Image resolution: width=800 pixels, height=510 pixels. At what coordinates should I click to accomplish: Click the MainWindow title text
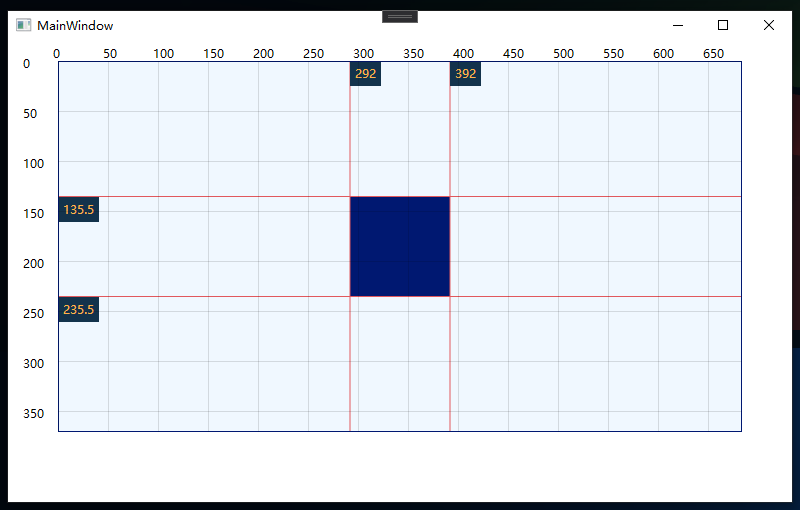click(x=75, y=26)
